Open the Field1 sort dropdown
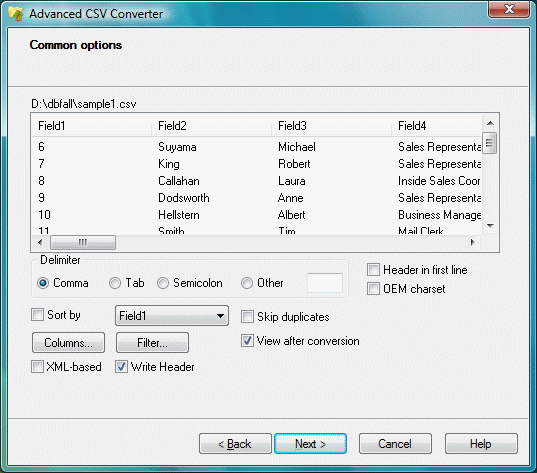Viewport: 537px width, 473px height. click(172, 315)
